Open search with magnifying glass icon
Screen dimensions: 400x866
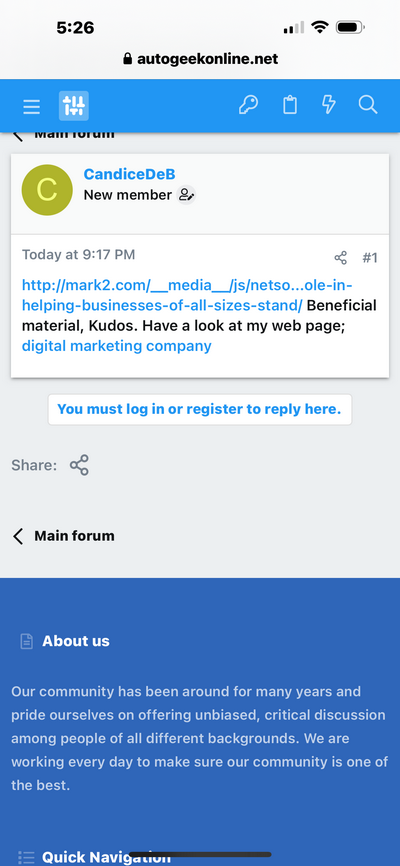click(368, 104)
